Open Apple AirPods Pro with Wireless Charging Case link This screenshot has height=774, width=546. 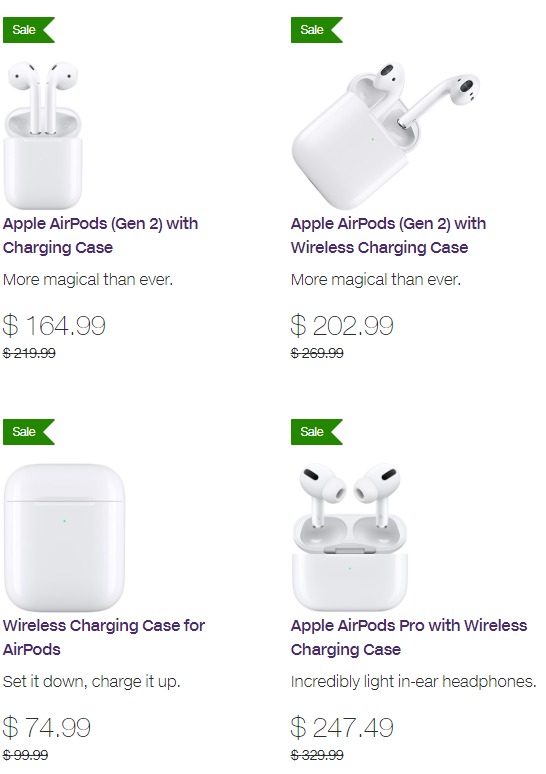pyautogui.click(x=409, y=637)
